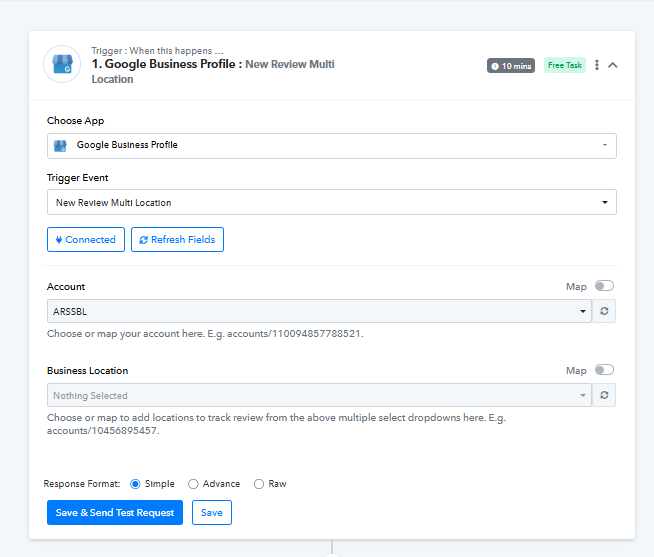Click the Business Location helper text
The width and height of the screenshot is (654, 557).
click(x=277, y=424)
